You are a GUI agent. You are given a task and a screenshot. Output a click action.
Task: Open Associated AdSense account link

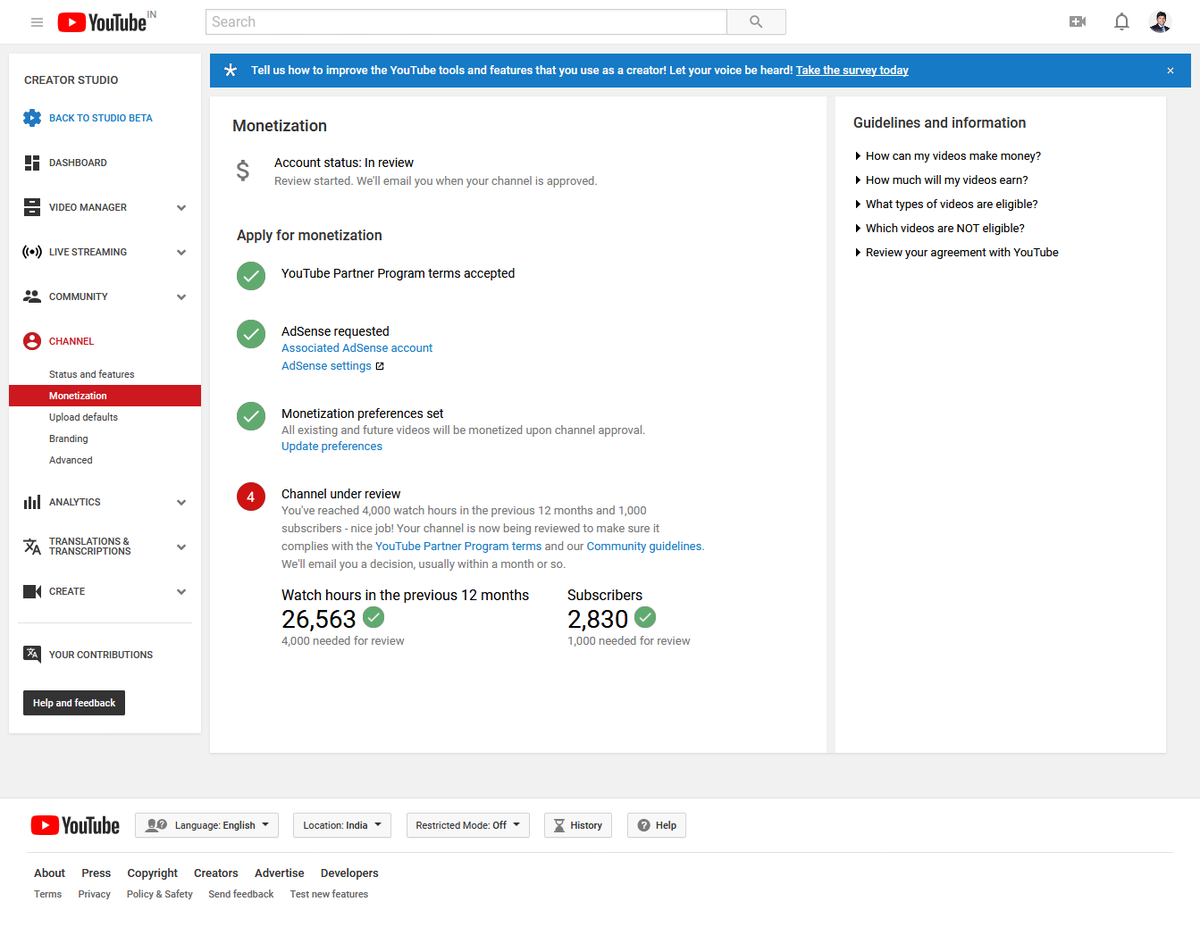click(357, 348)
